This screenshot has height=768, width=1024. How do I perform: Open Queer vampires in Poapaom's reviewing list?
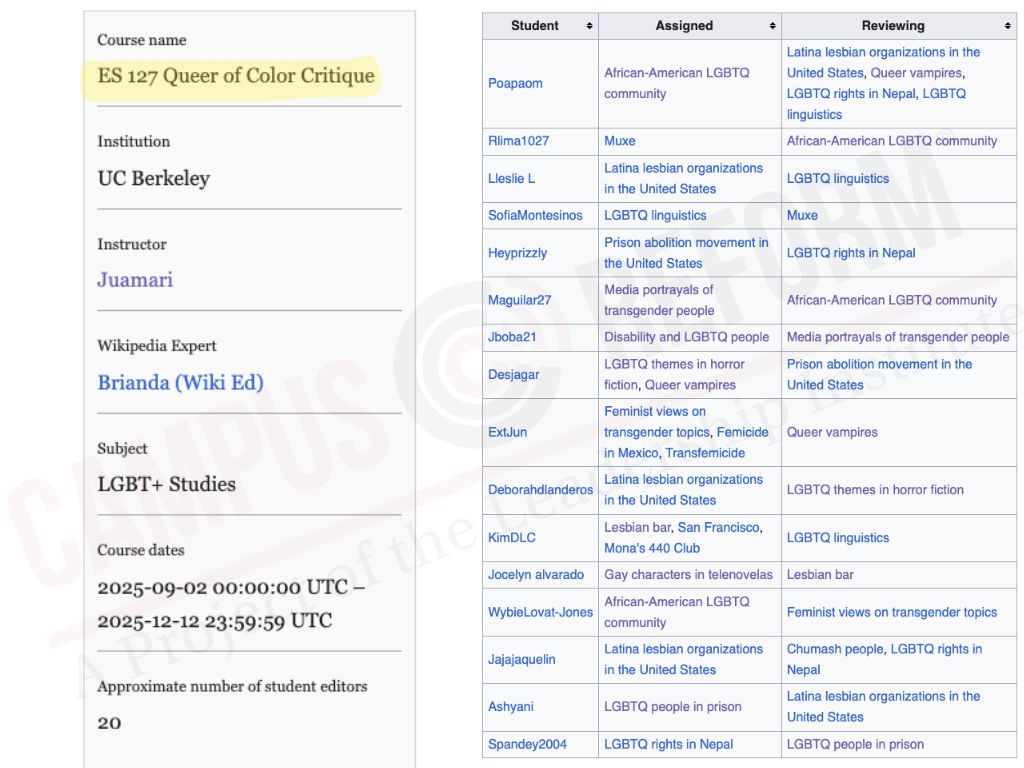point(916,73)
